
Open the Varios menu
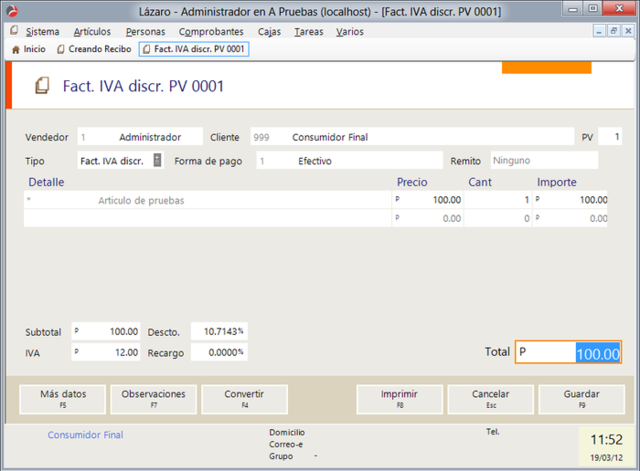(350, 31)
